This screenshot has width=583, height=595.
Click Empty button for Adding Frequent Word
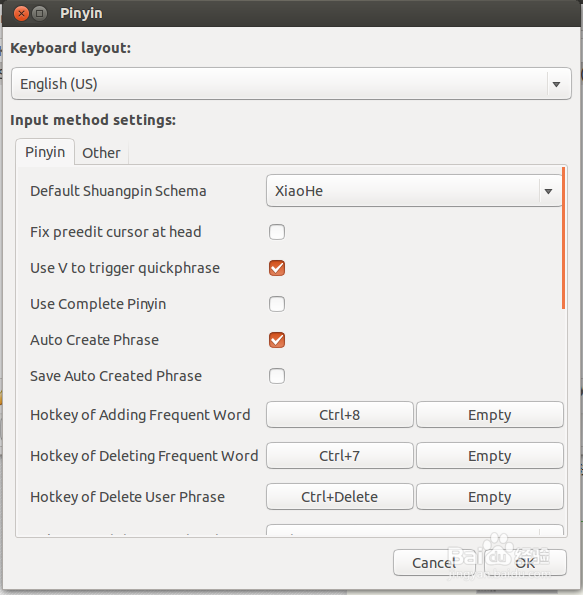490,415
